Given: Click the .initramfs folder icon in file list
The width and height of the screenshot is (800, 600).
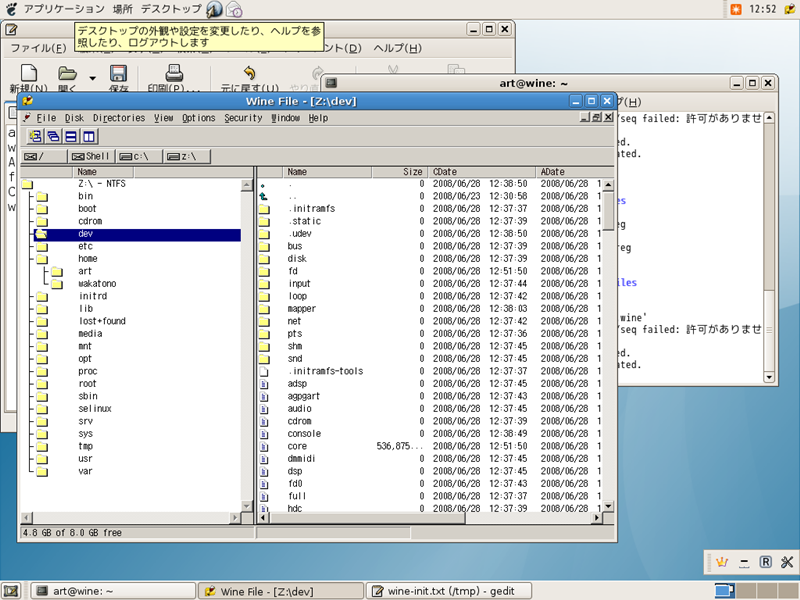Looking at the screenshot, I should pos(264,209).
